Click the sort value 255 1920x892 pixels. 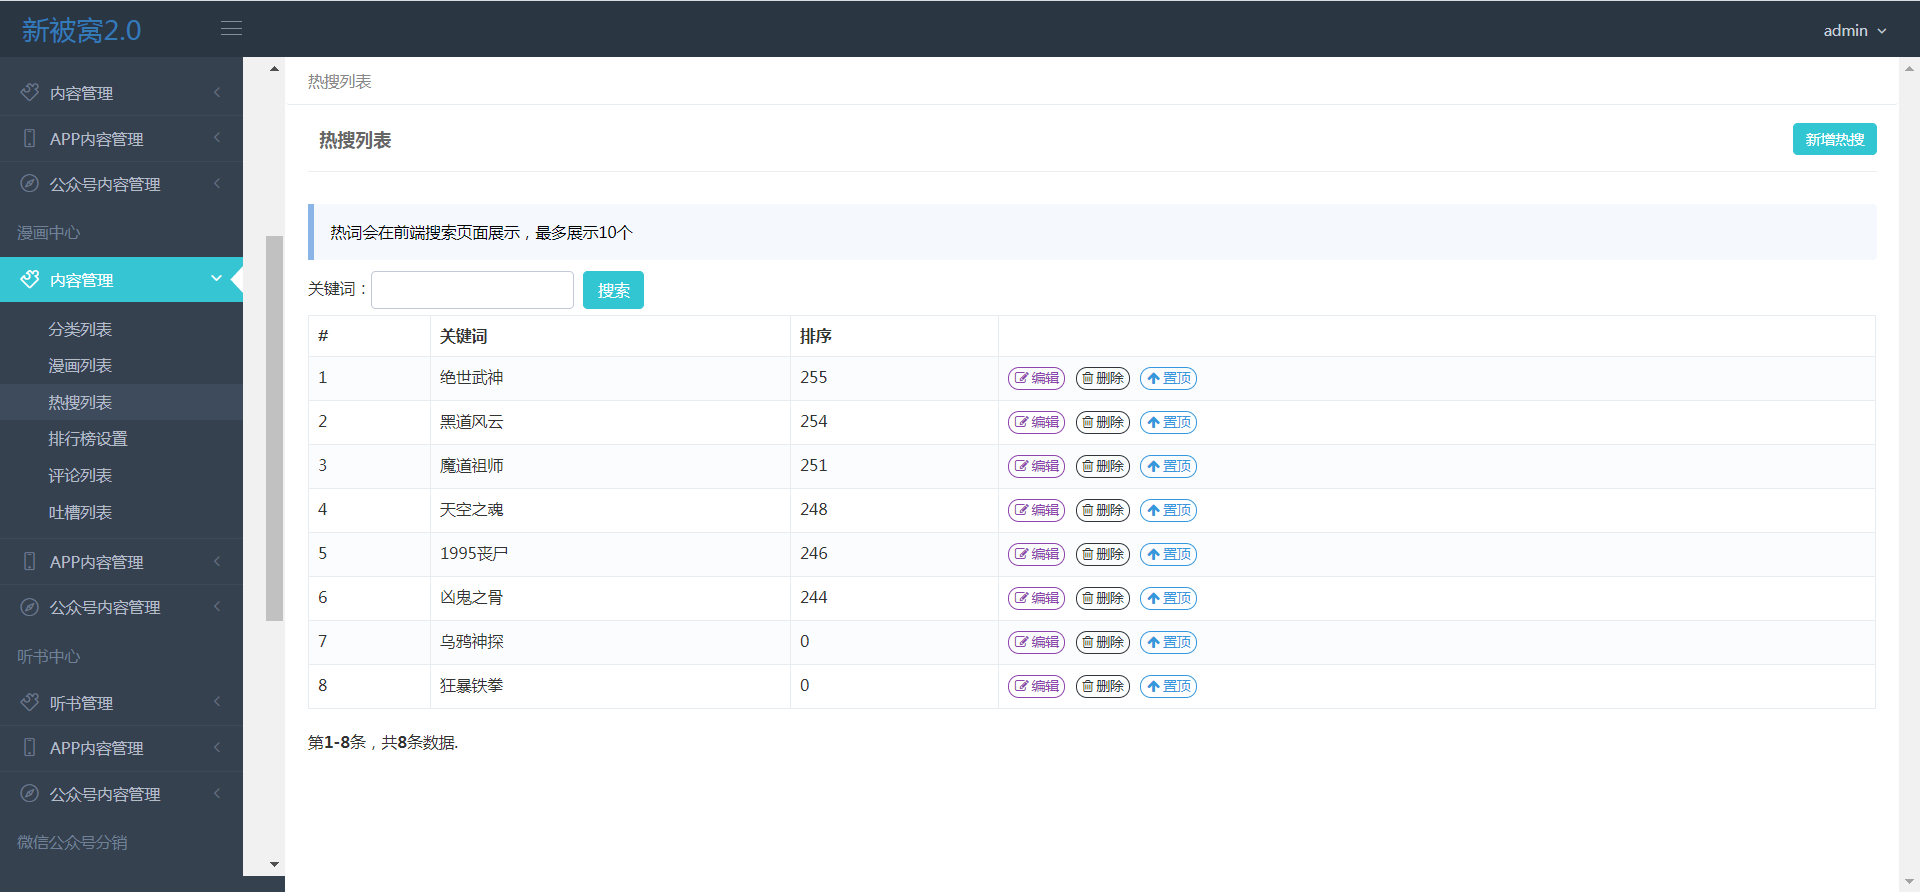814,378
